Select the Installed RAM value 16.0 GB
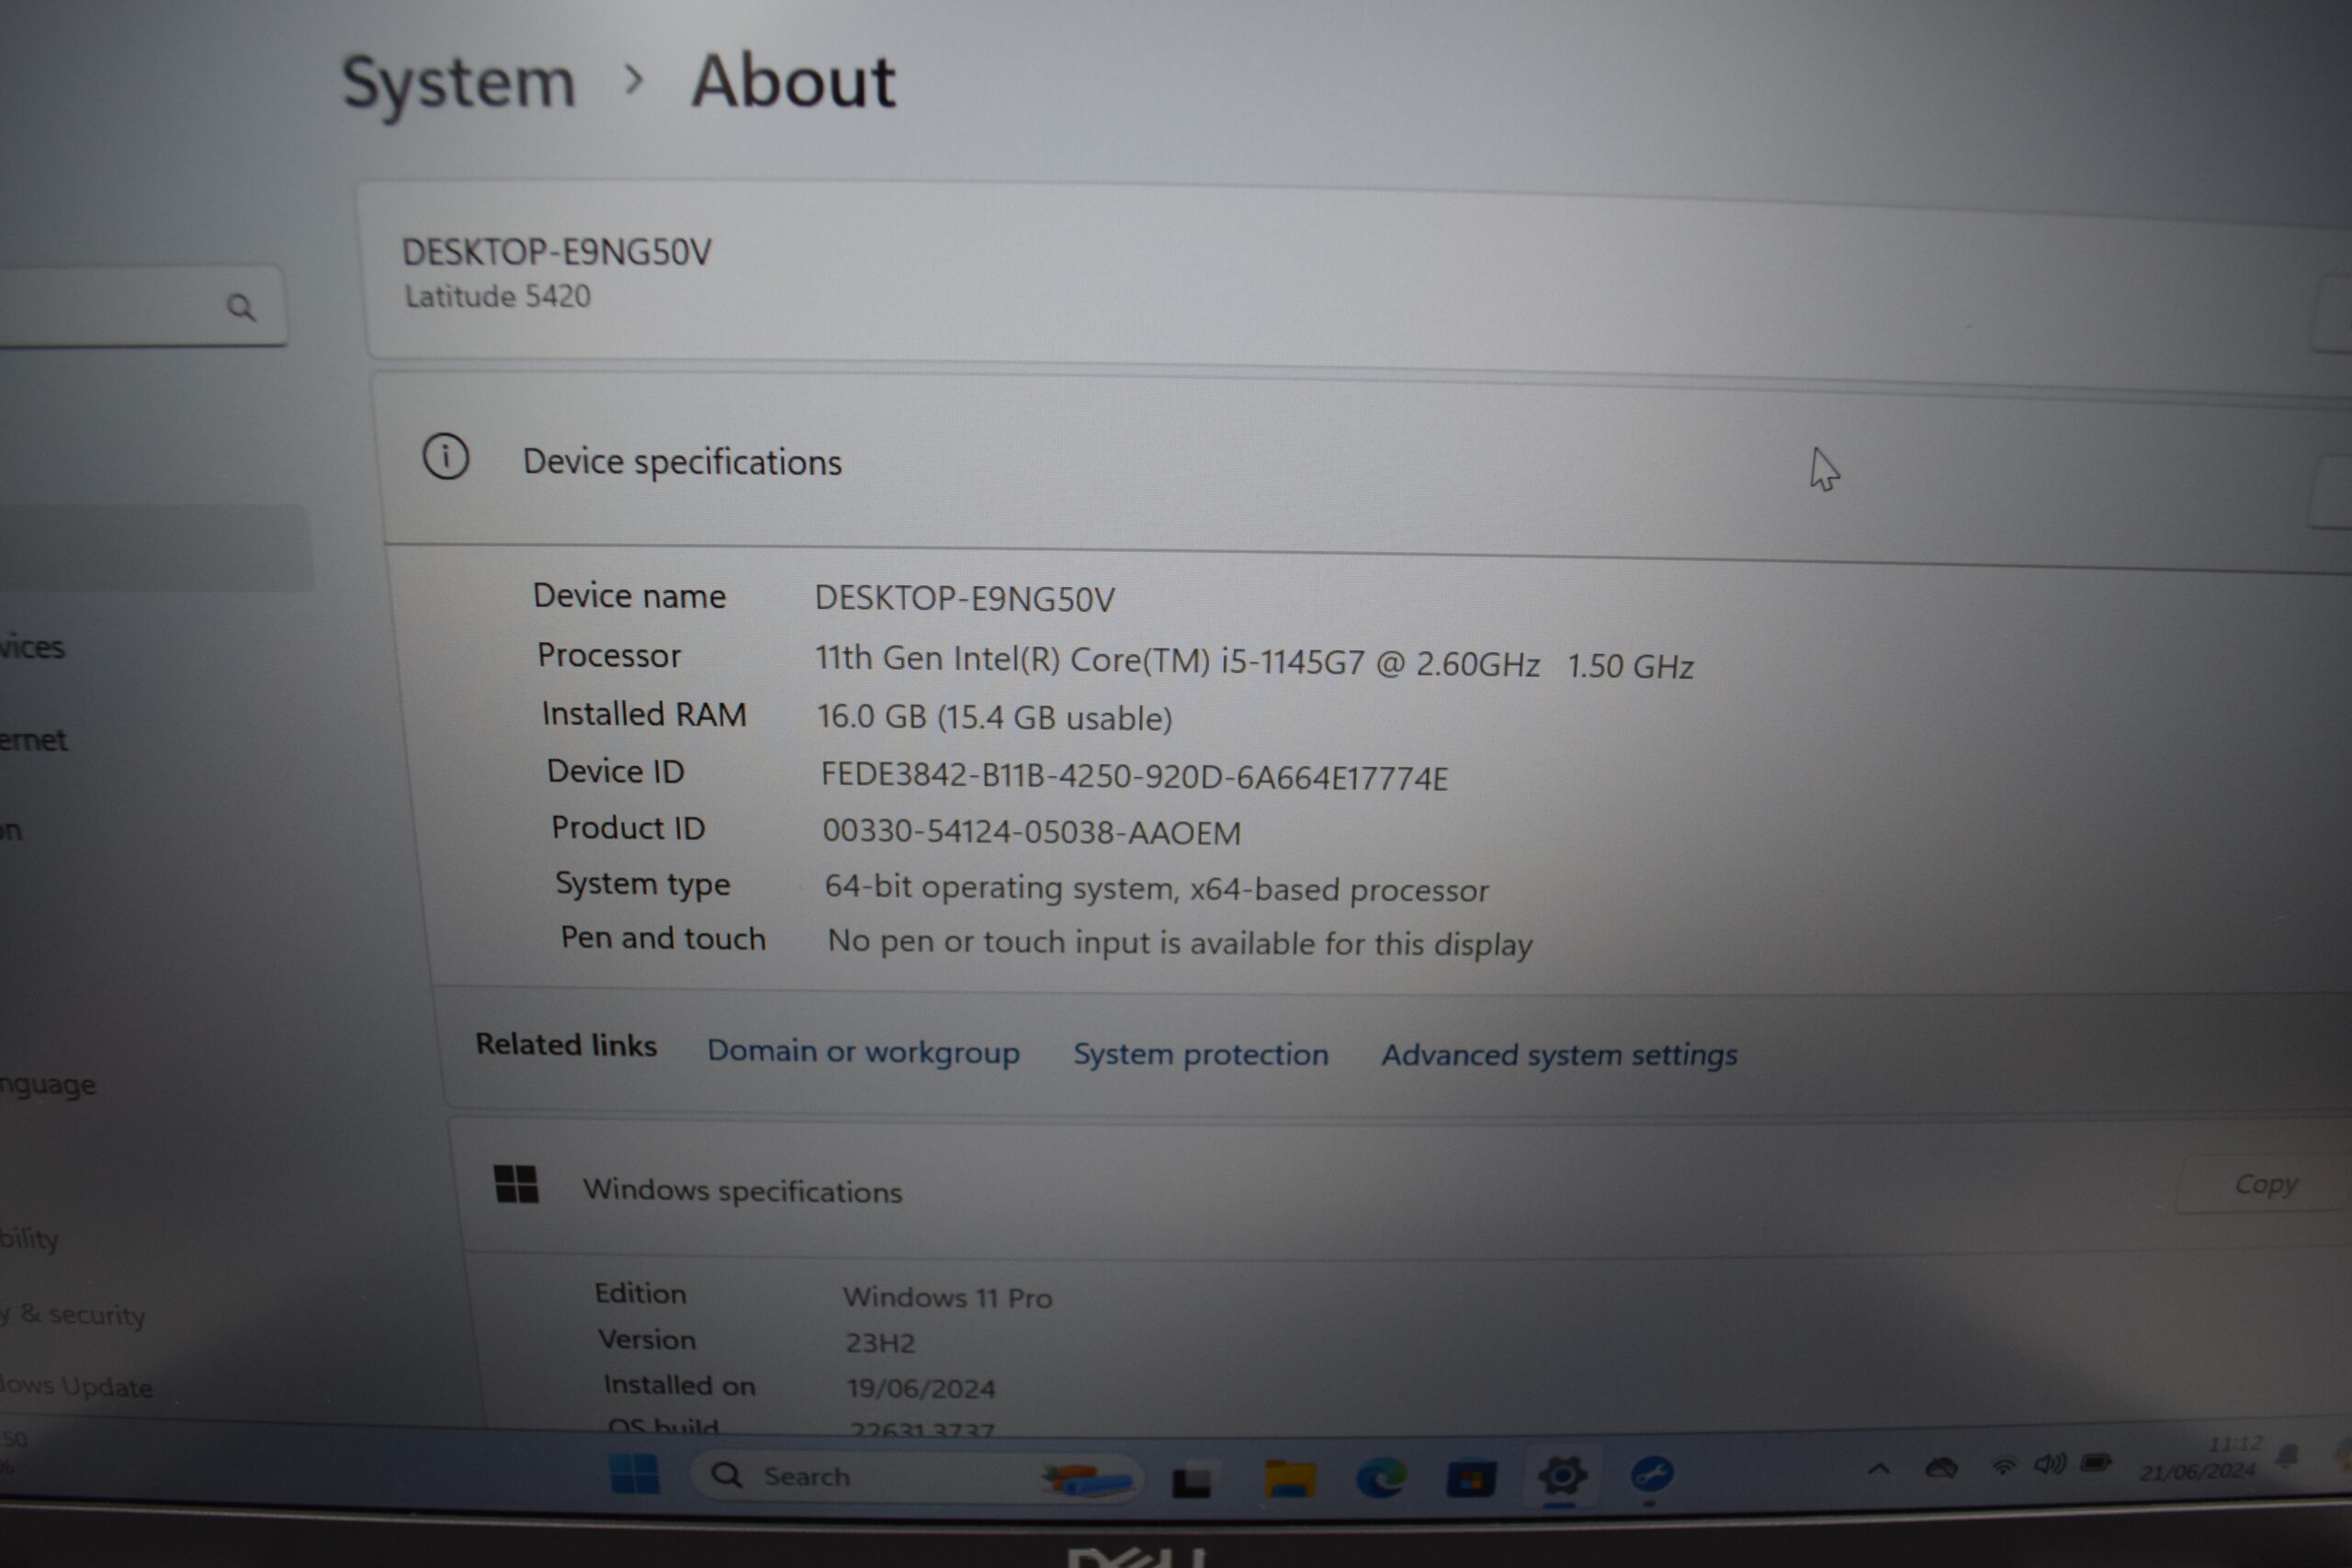Screen dimensions: 2352x1568 994,717
